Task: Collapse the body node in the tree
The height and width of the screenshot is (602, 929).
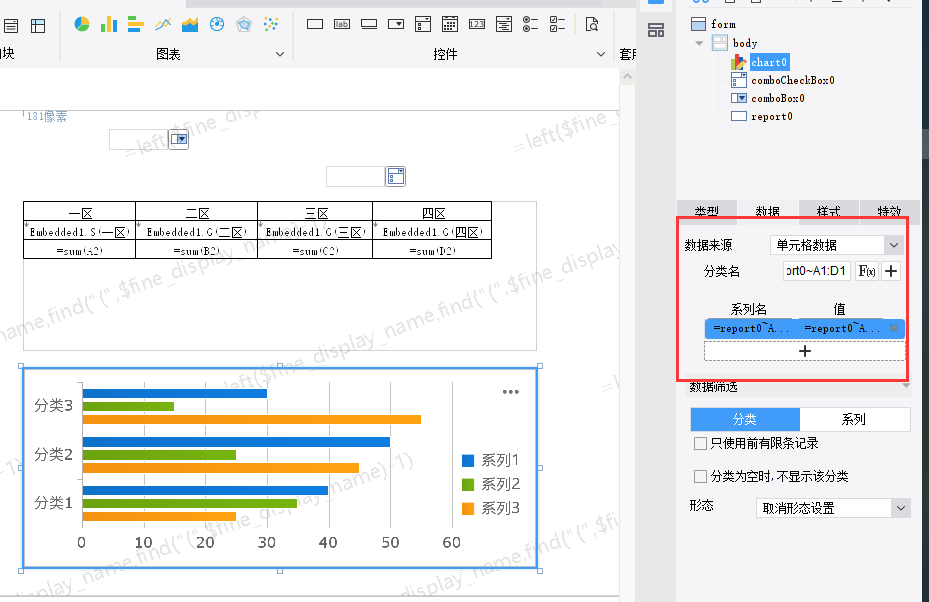Action: click(699, 43)
